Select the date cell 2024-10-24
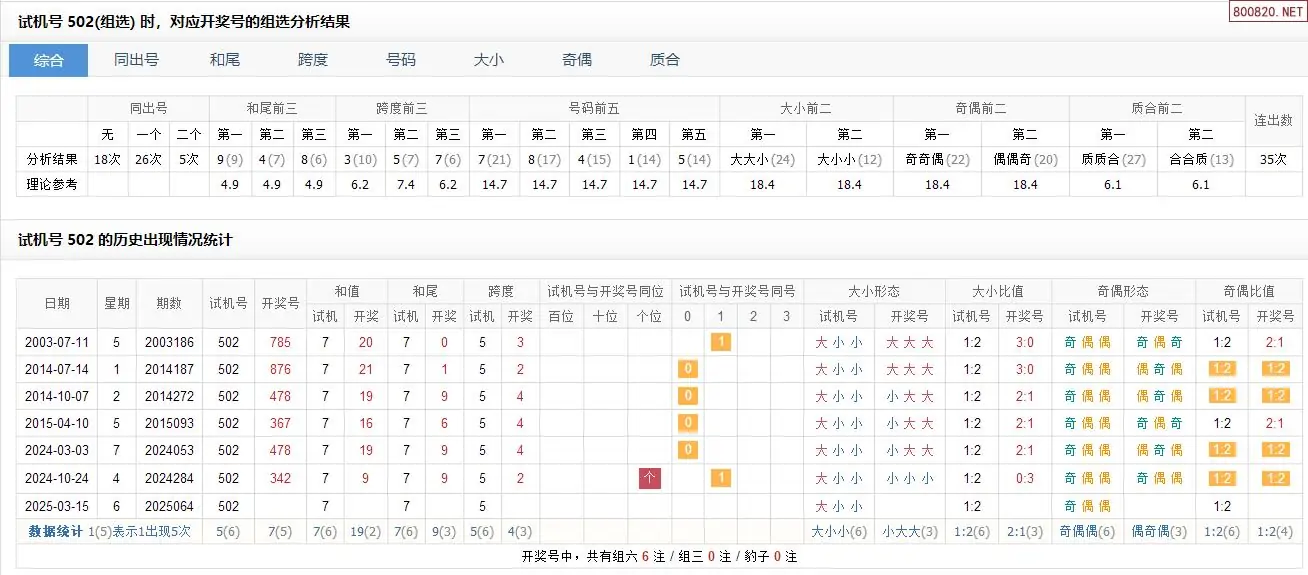 click(x=58, y=478)
